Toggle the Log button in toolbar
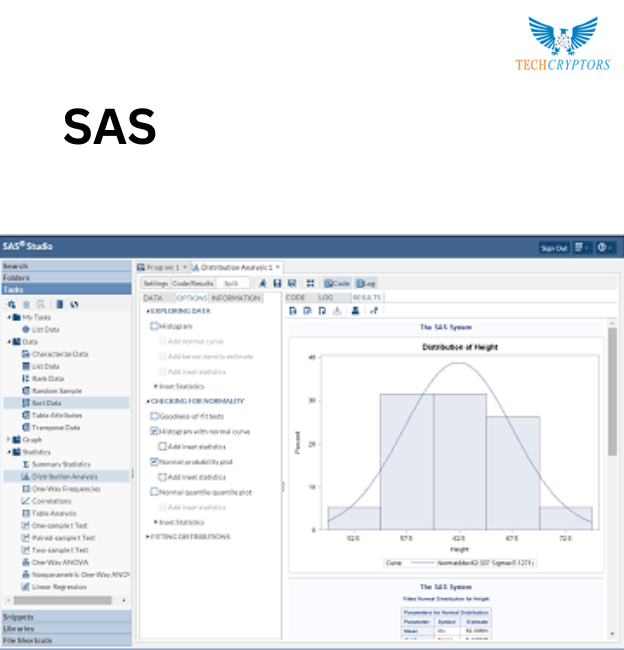 (366, 283)
